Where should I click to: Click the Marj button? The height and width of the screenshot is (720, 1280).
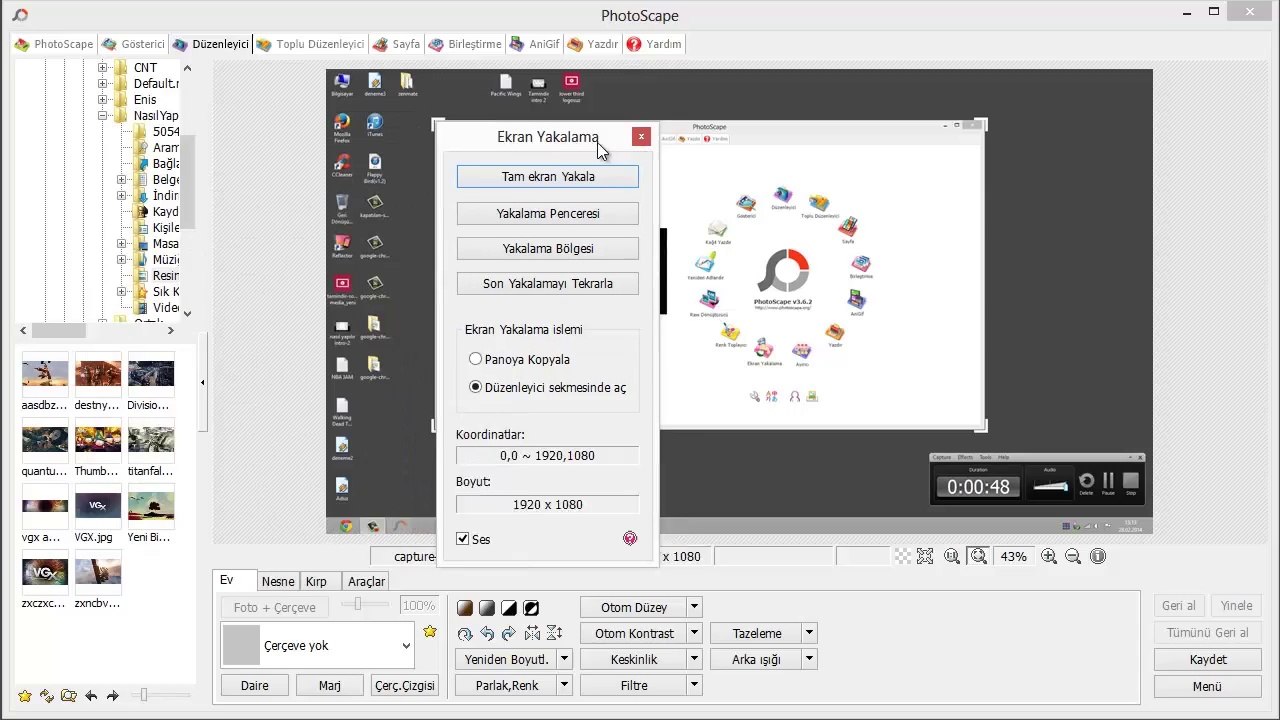pos(330,685)
